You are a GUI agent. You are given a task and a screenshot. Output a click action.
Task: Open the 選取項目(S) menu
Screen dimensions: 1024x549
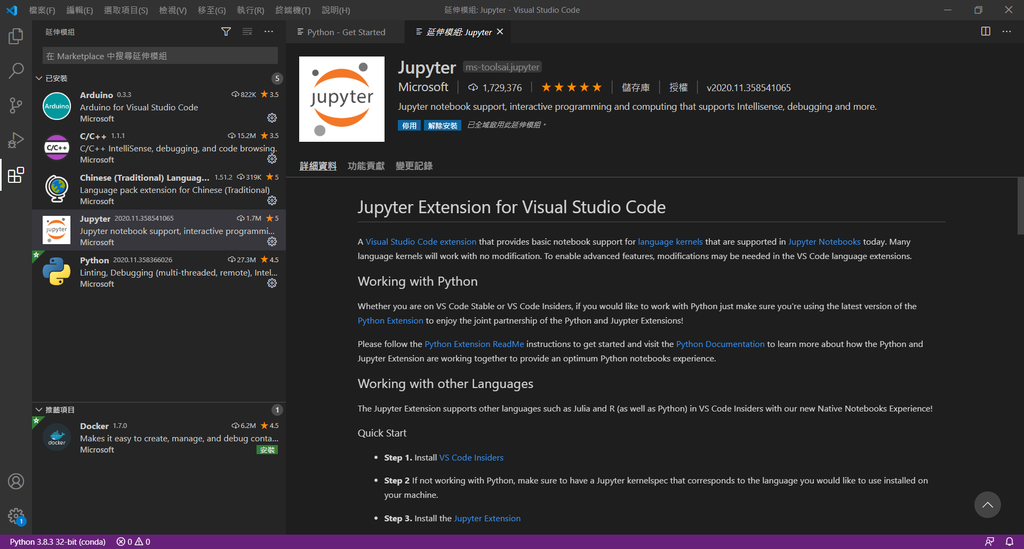click(x=125, y=10)
